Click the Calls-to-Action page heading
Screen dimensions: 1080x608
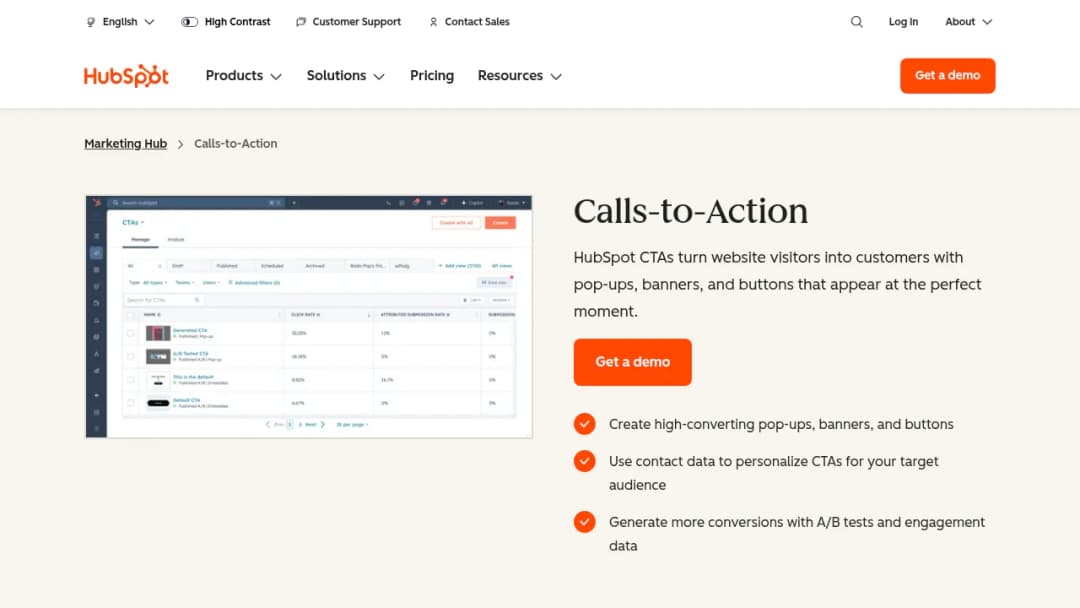(690, 211)
